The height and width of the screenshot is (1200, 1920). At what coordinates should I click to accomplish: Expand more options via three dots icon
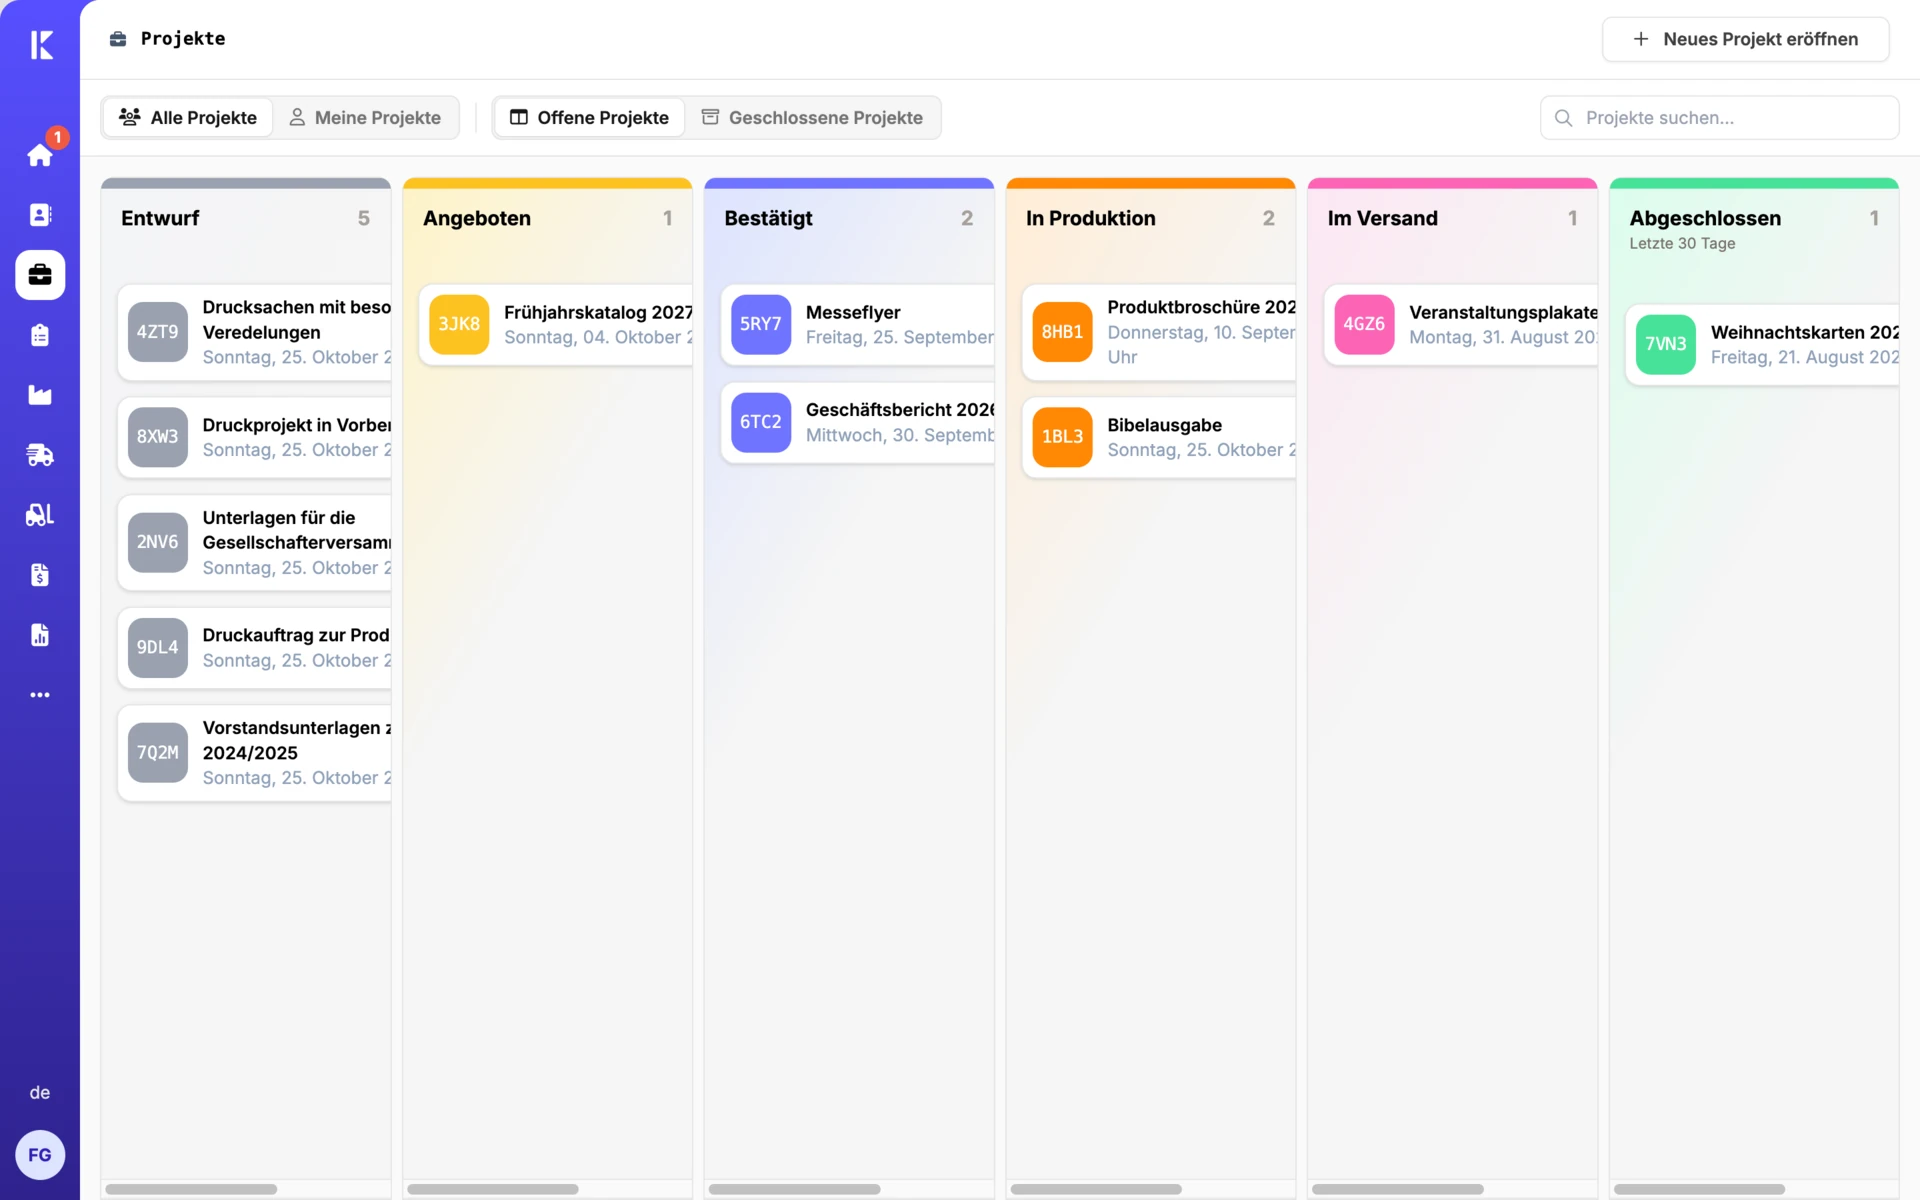[40, 695]
